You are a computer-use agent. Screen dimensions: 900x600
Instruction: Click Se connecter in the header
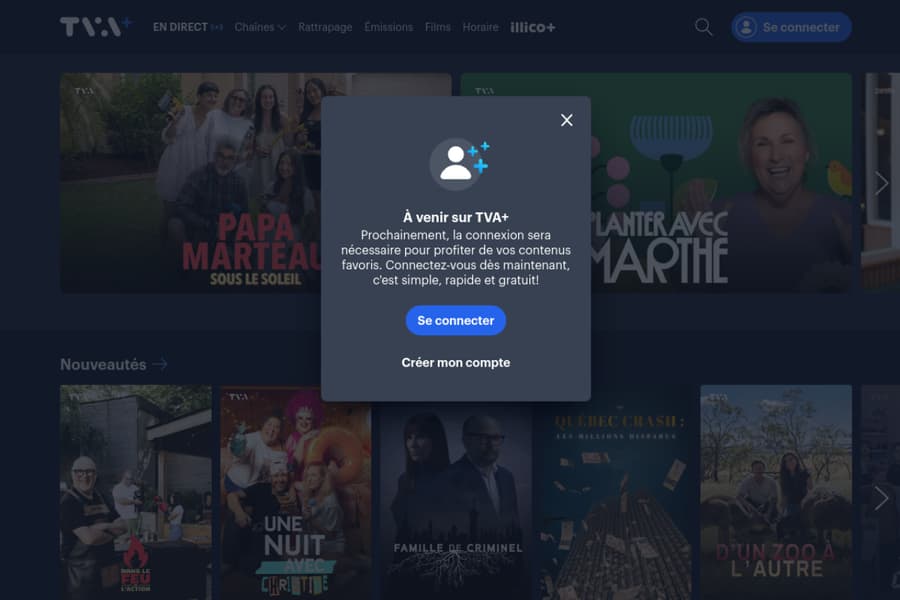(791, 27)
